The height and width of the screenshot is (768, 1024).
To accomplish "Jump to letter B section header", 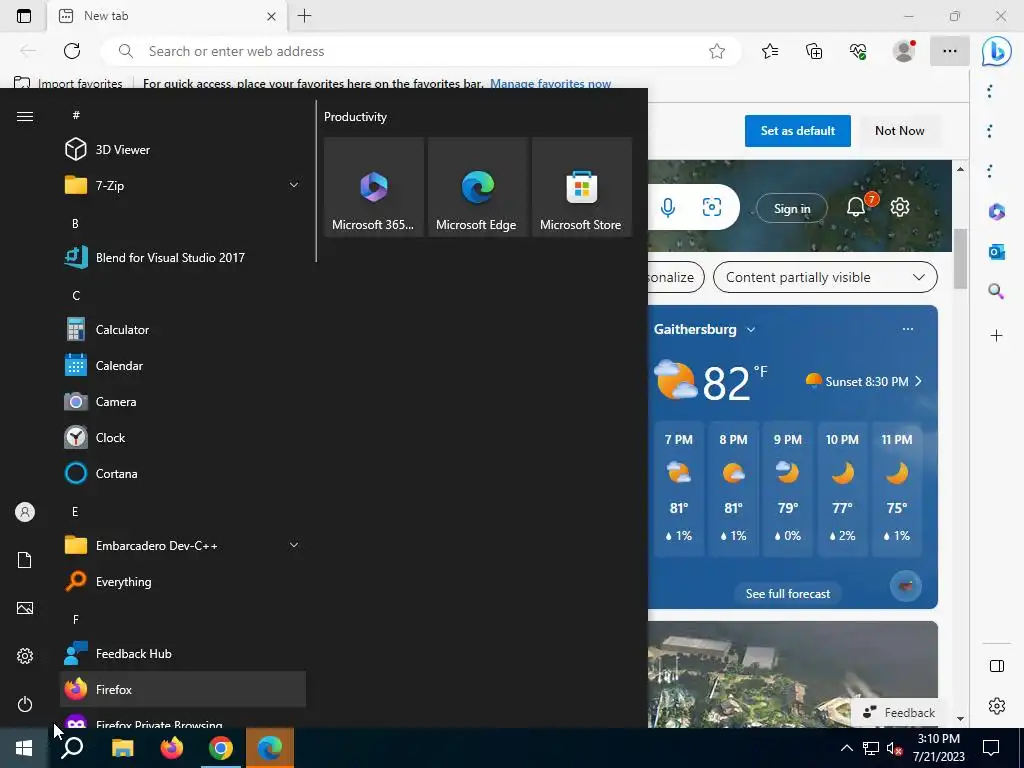I will click(75, 223).
